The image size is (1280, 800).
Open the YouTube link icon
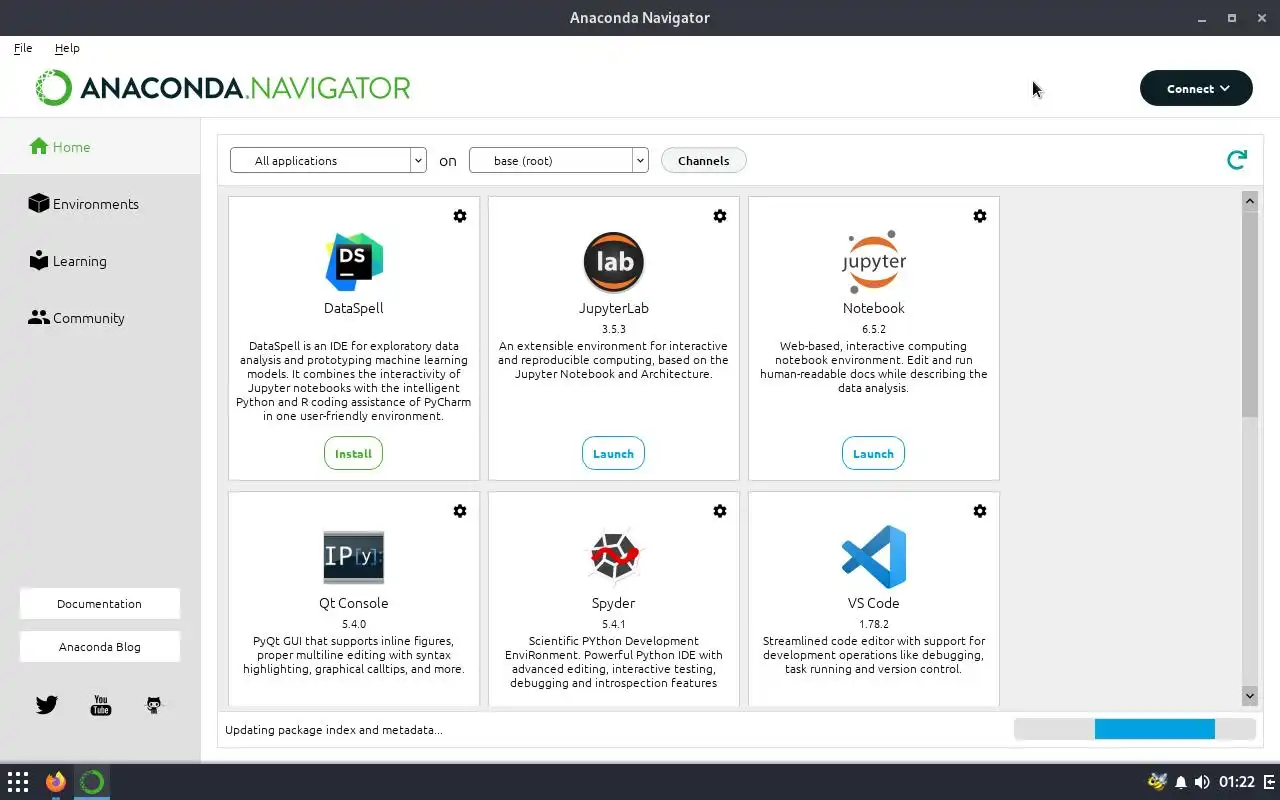tap(101, 705)
